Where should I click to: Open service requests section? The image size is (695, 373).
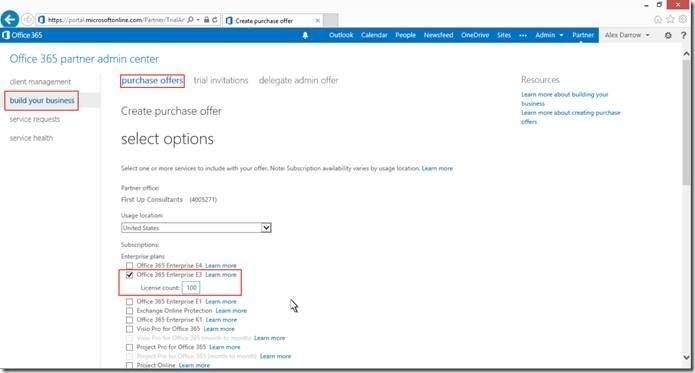click(35, 119)
